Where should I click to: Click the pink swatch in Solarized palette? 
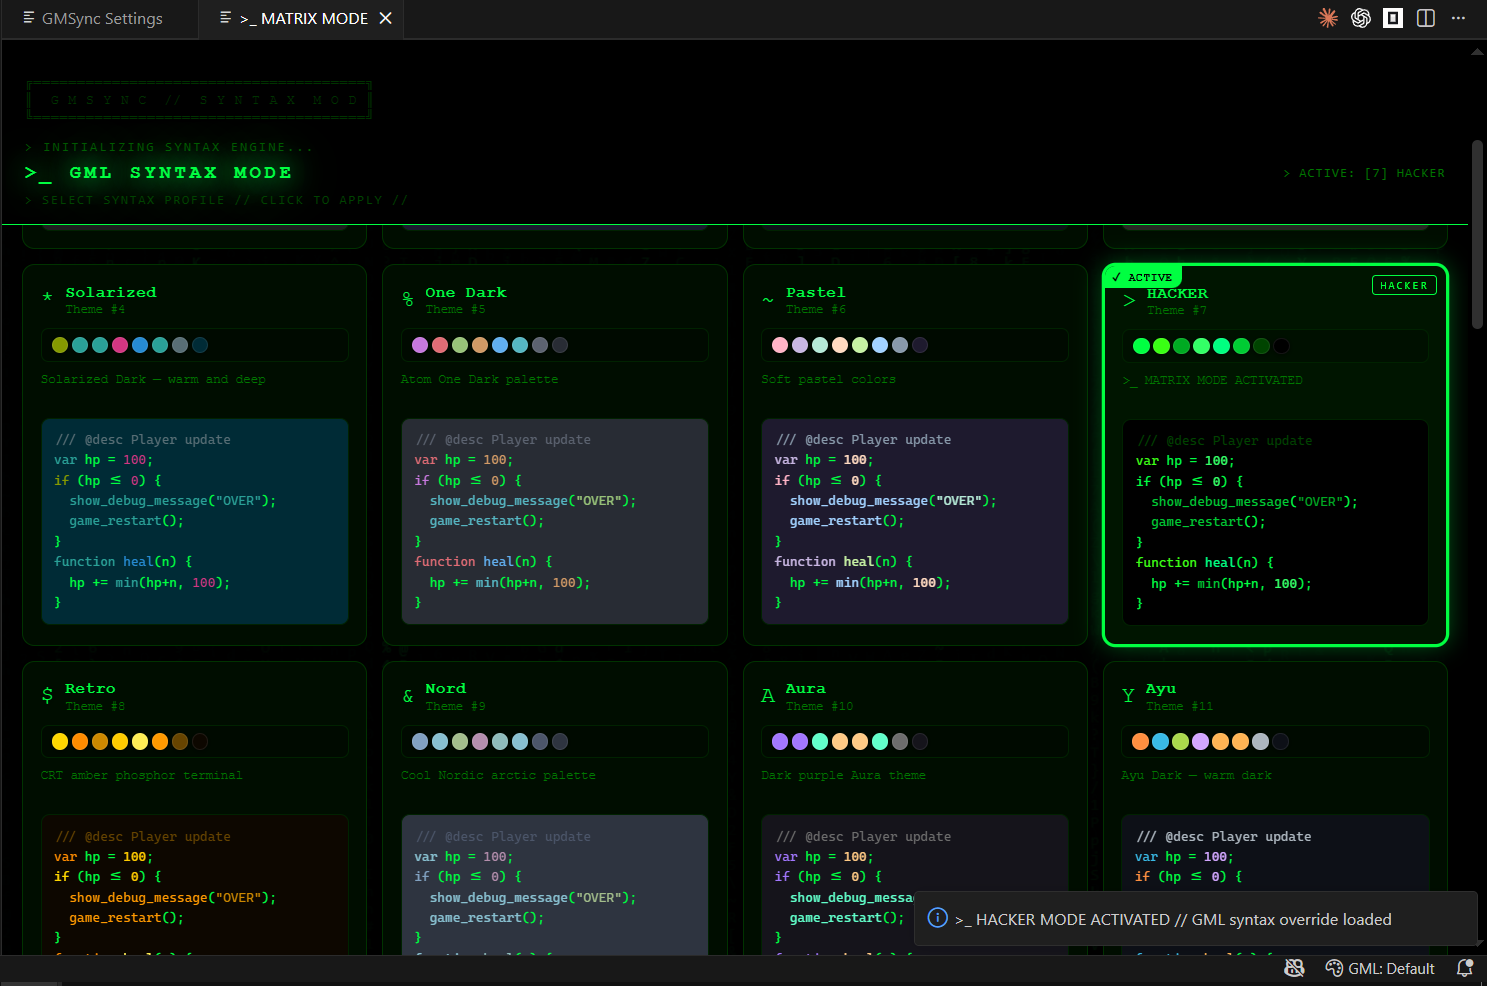(120, 345)
